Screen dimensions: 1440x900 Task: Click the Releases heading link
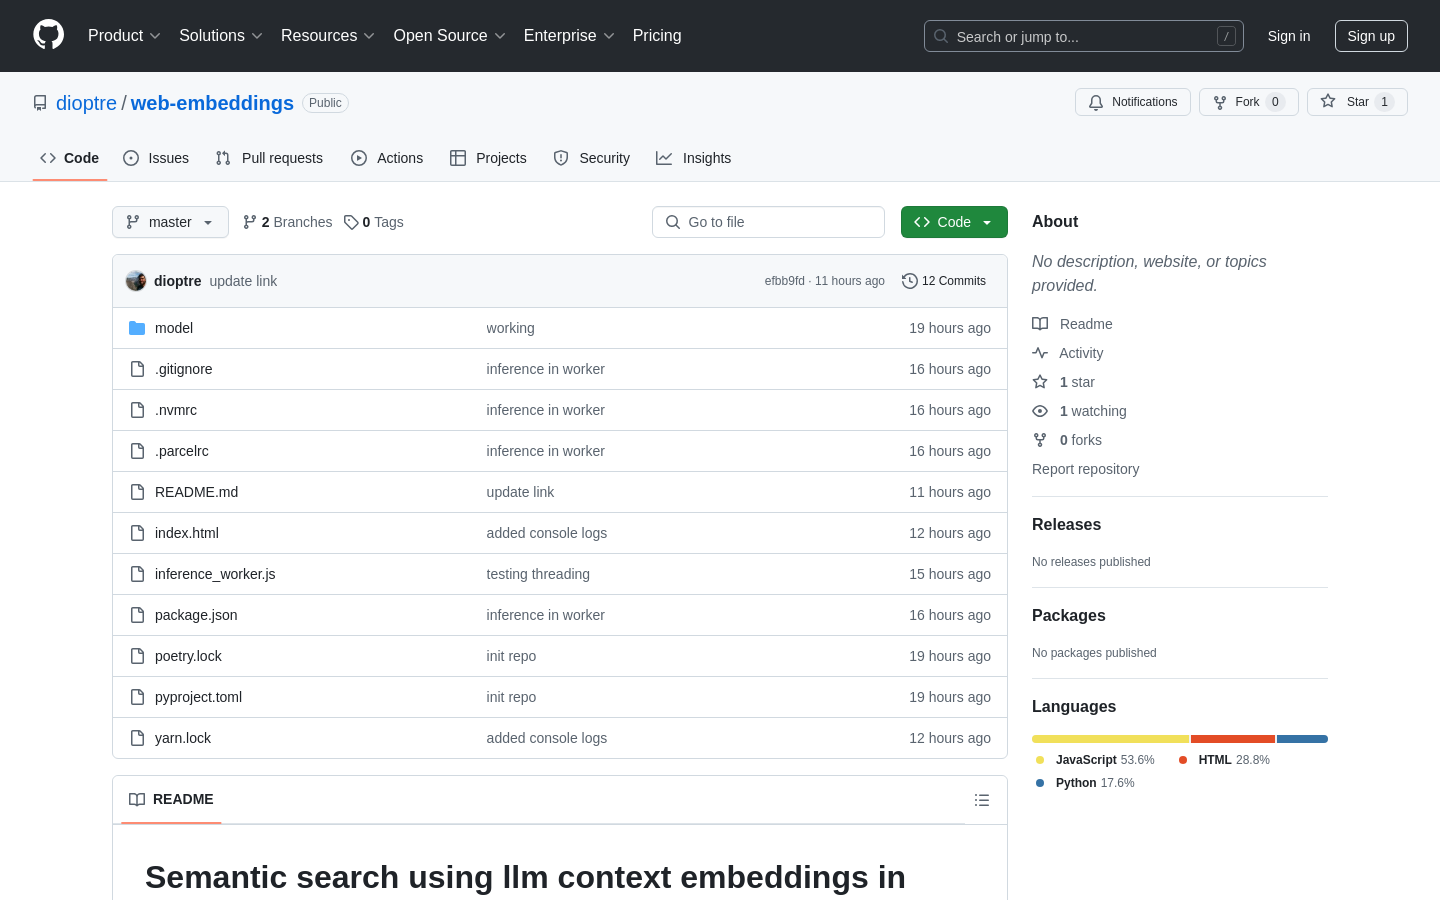1066,524
